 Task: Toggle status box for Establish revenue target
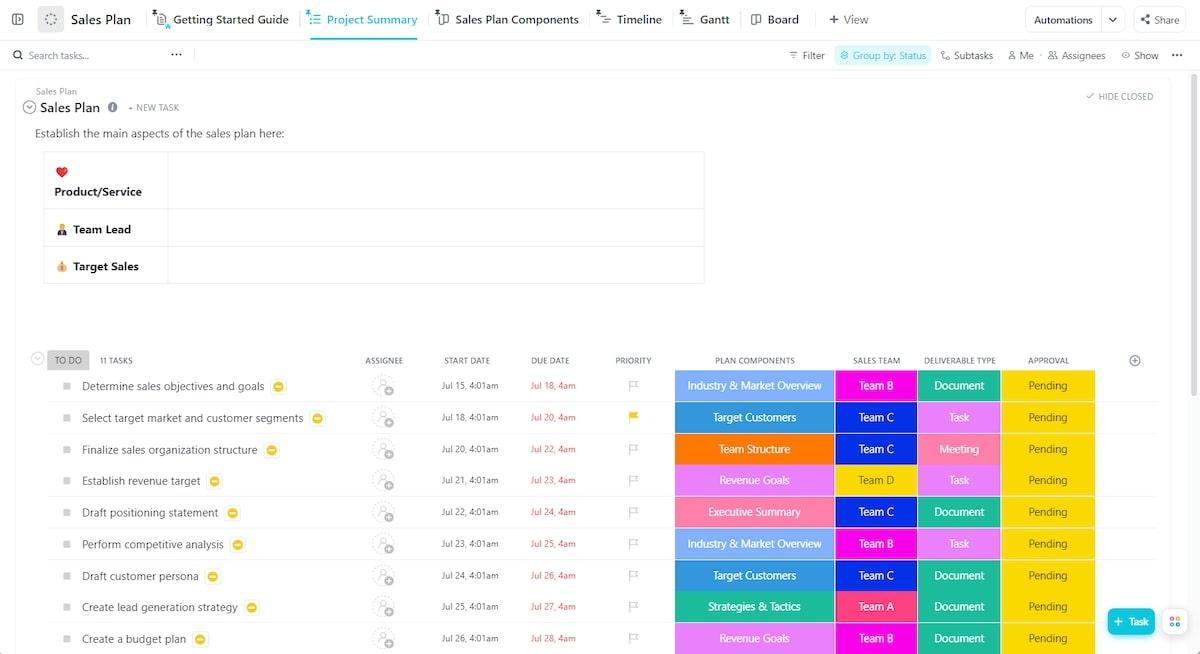67,481
